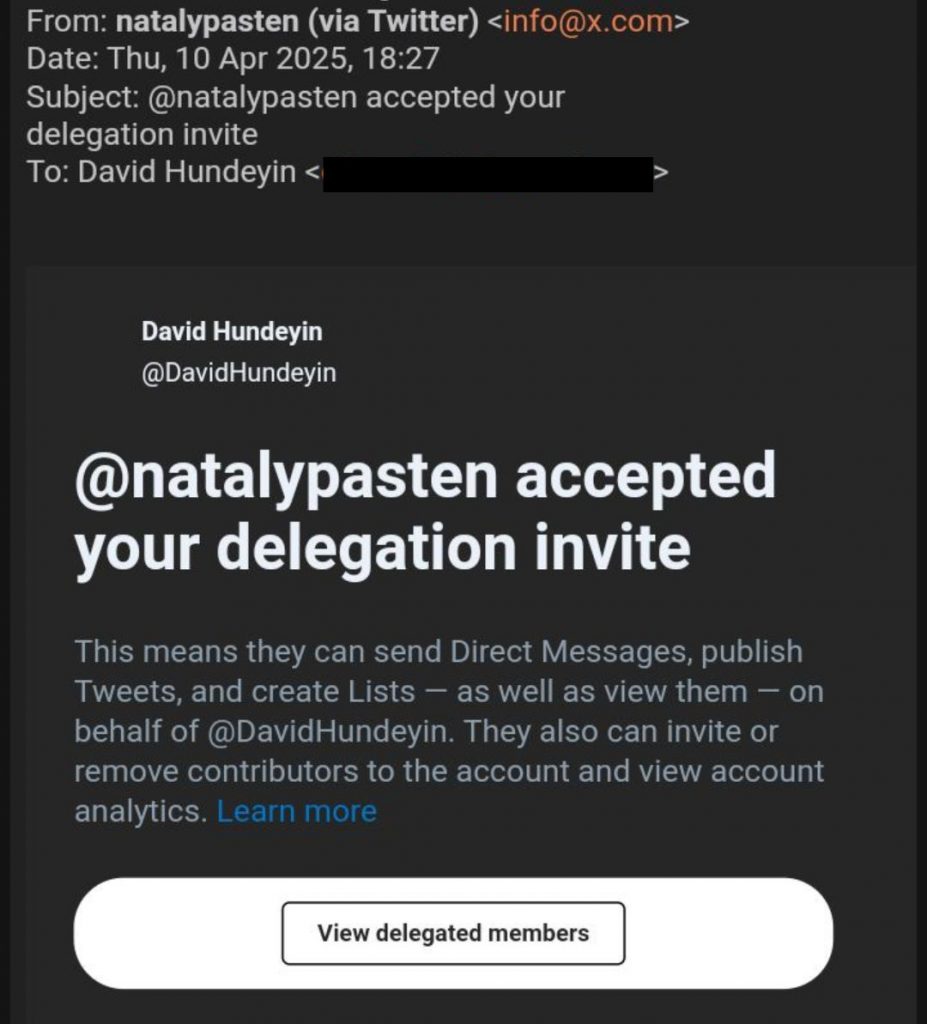Open the Learn more link
Screen dimensions: 927x1024
(x=296, y=811)
